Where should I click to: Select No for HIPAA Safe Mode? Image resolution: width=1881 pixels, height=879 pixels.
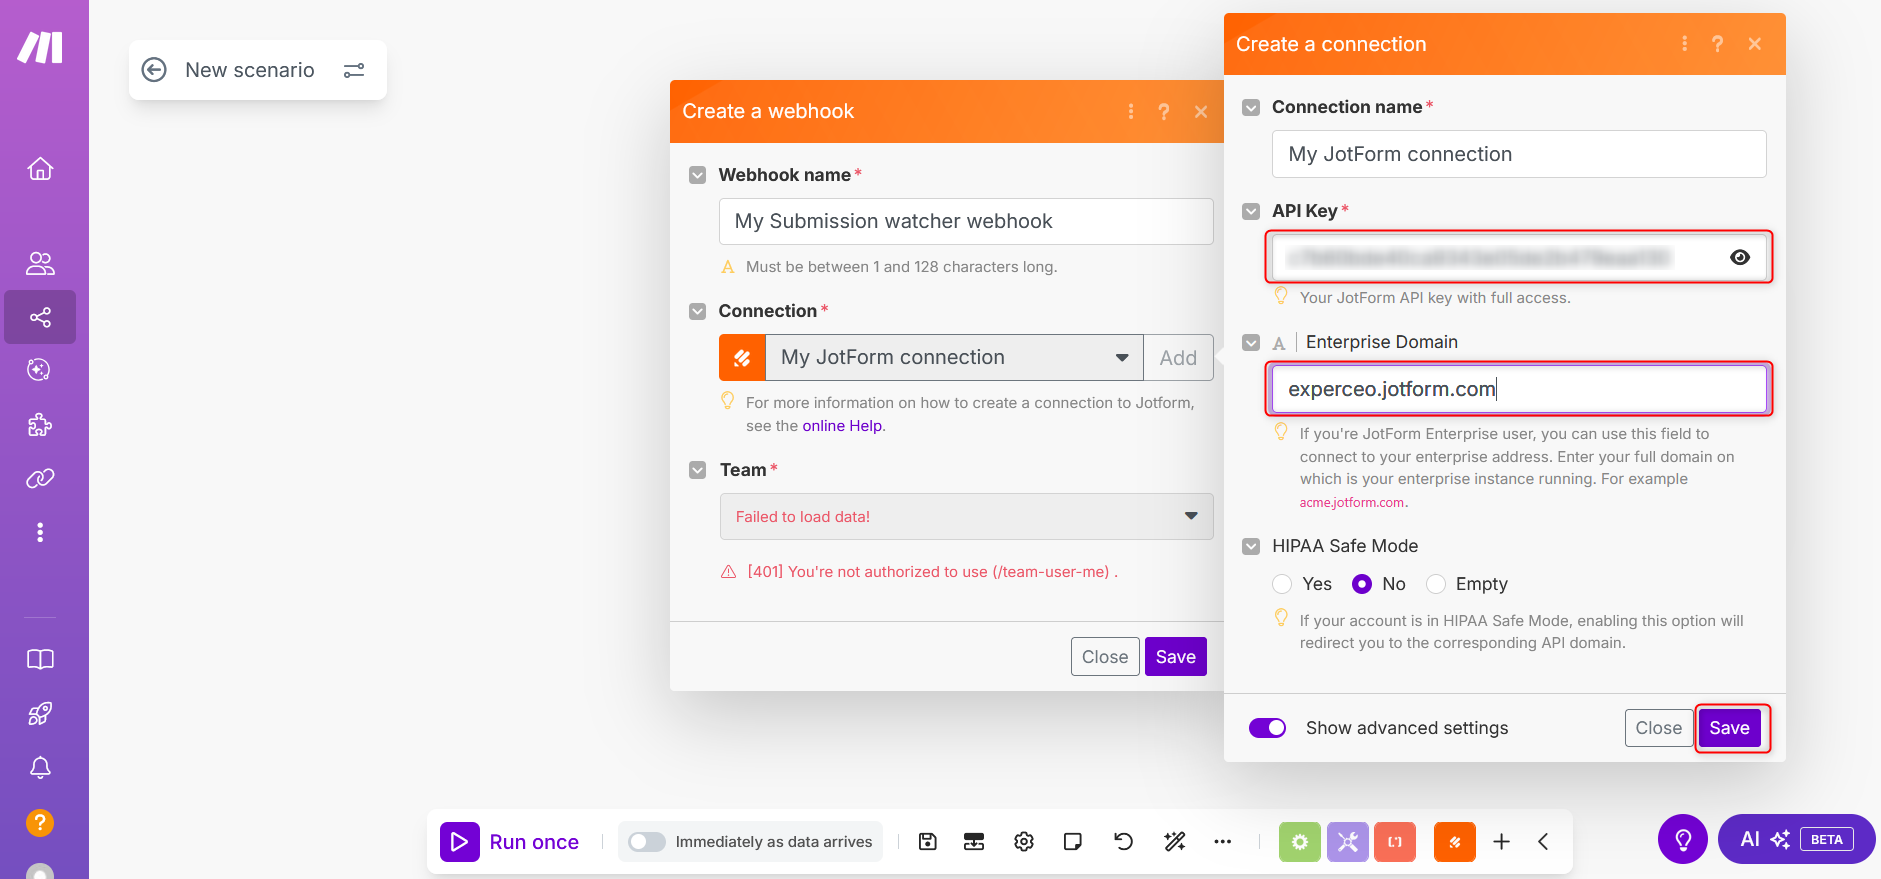[x=1361, y=584]
